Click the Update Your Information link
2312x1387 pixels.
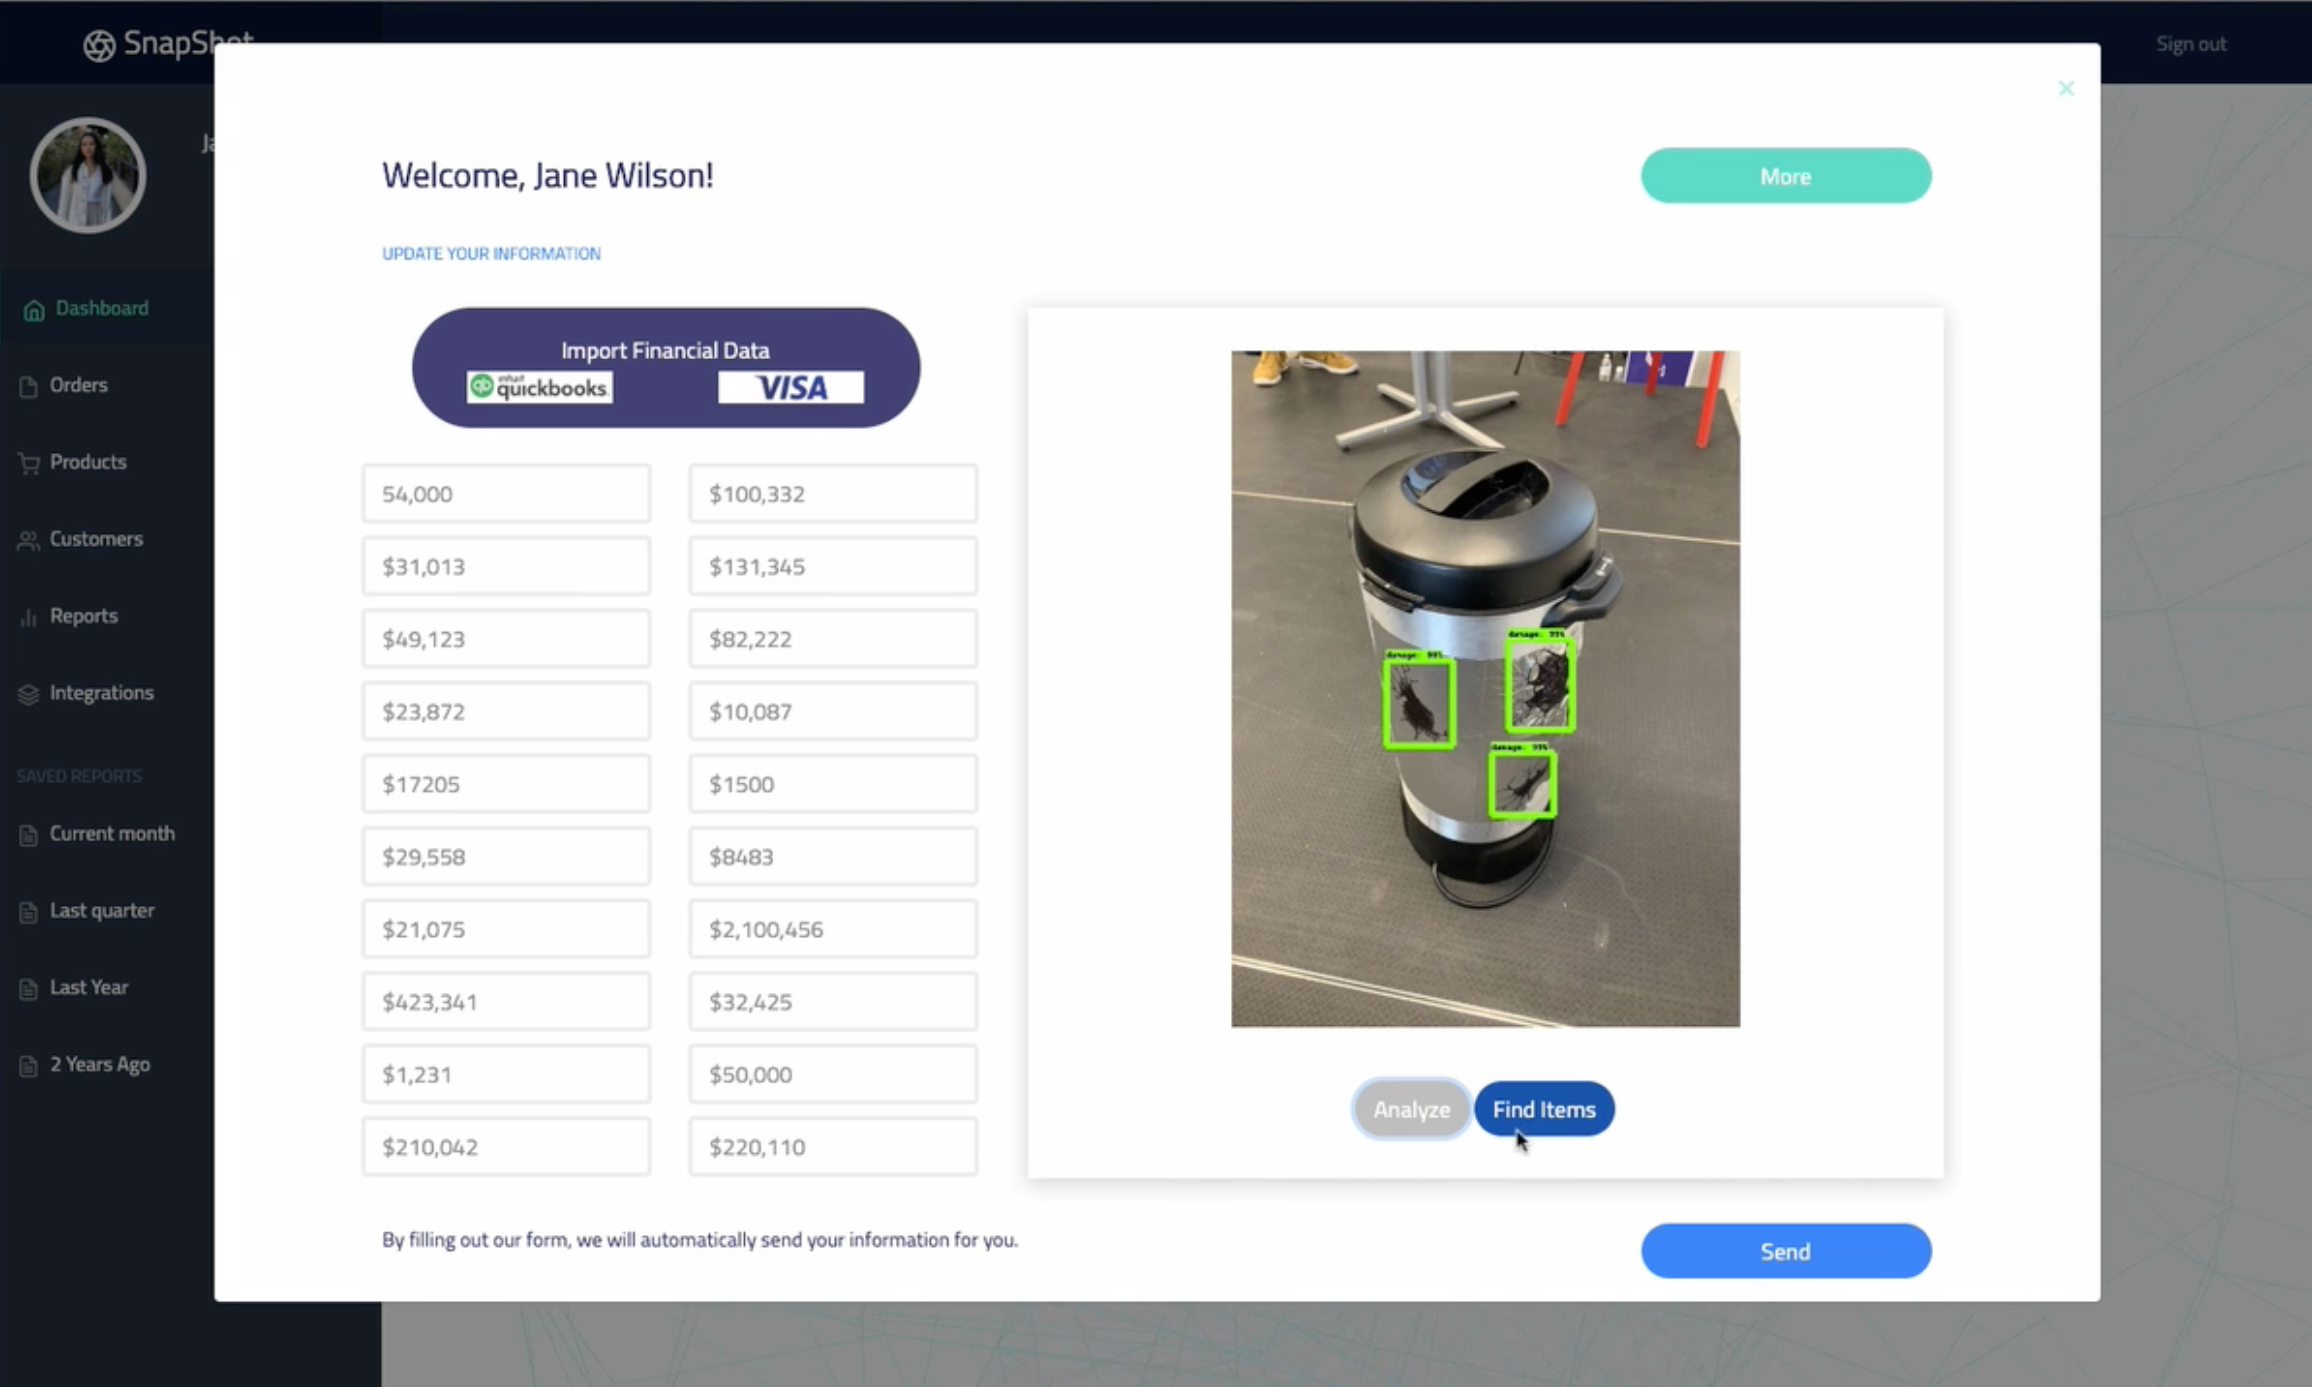pyautogui.click(x=491, y=254)
